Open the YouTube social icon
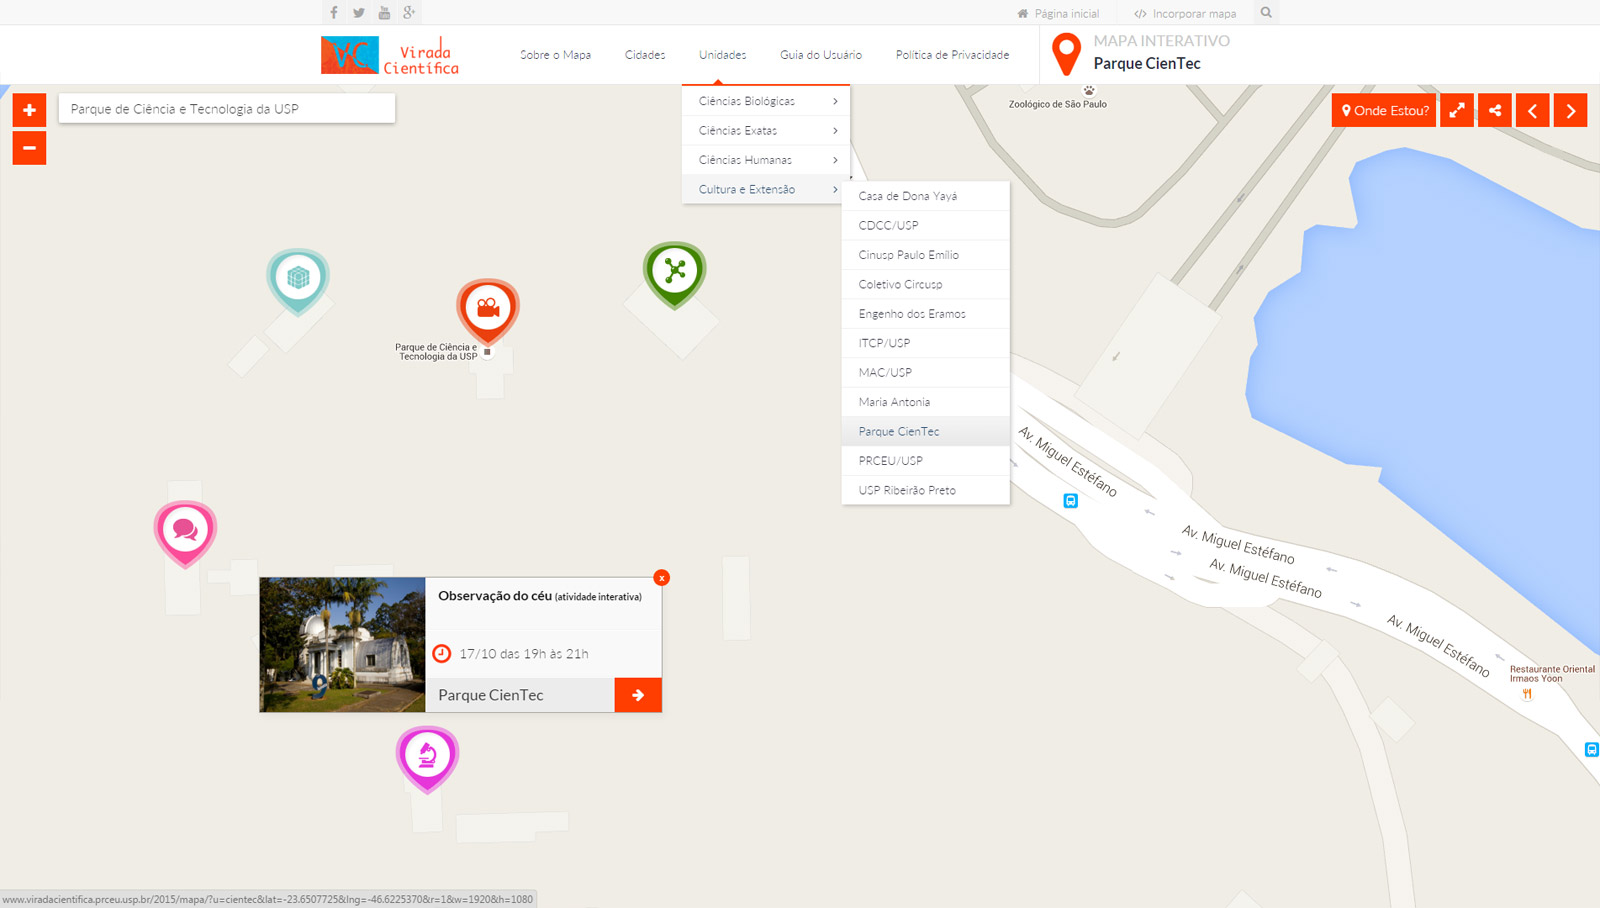 click(x=384, y=13)
